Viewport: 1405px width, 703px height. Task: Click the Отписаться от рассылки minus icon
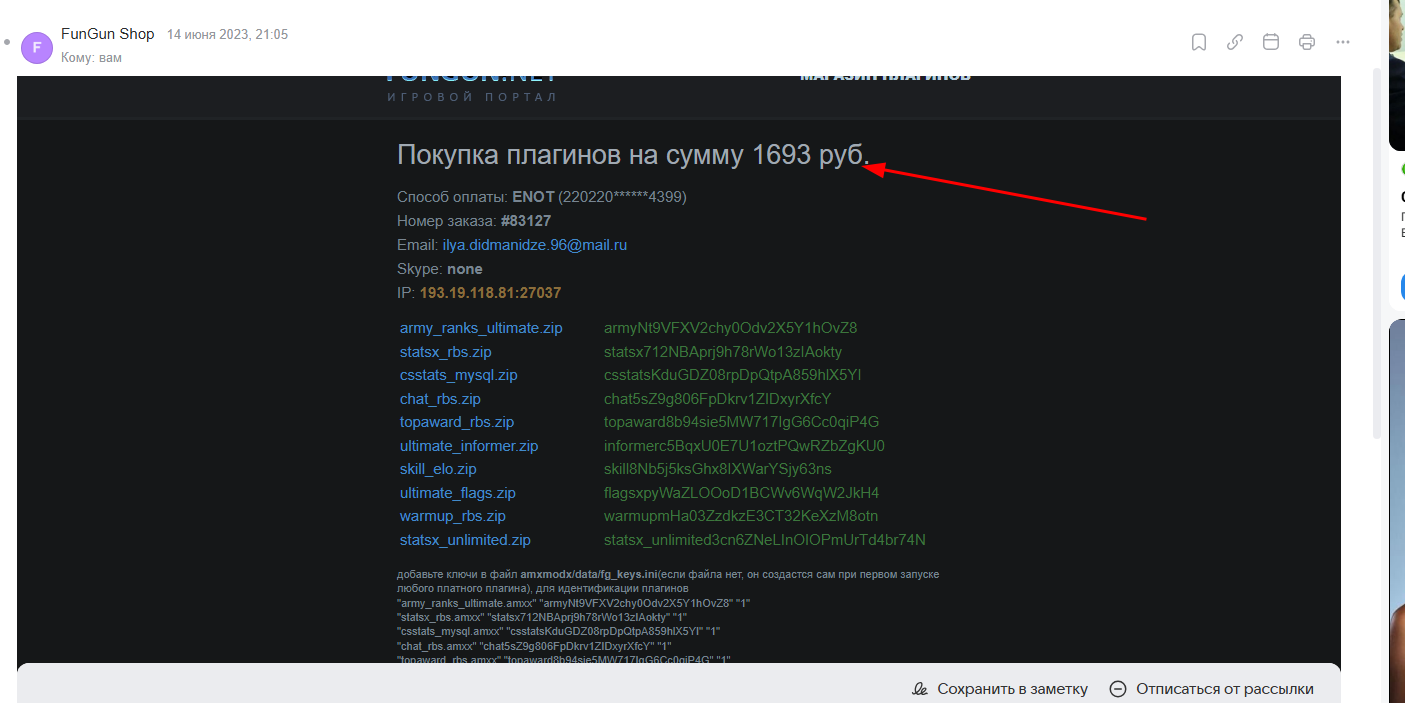click(1118, 689)
